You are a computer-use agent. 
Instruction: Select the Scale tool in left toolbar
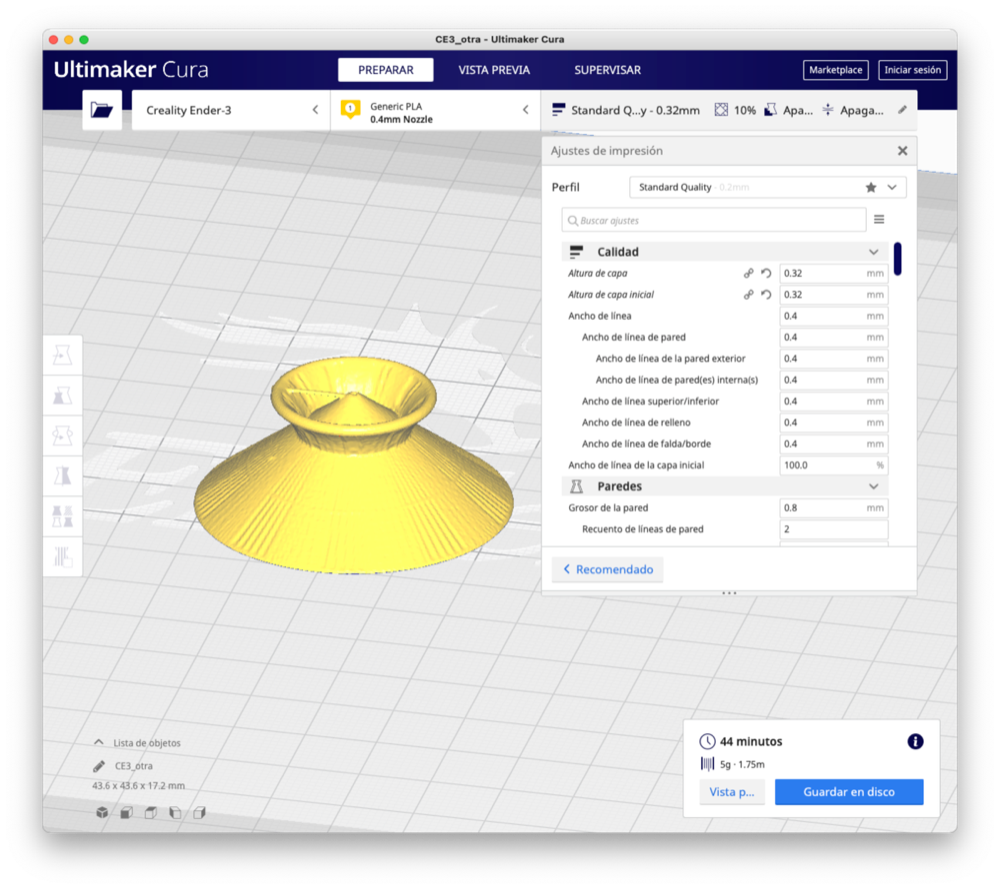62,396
